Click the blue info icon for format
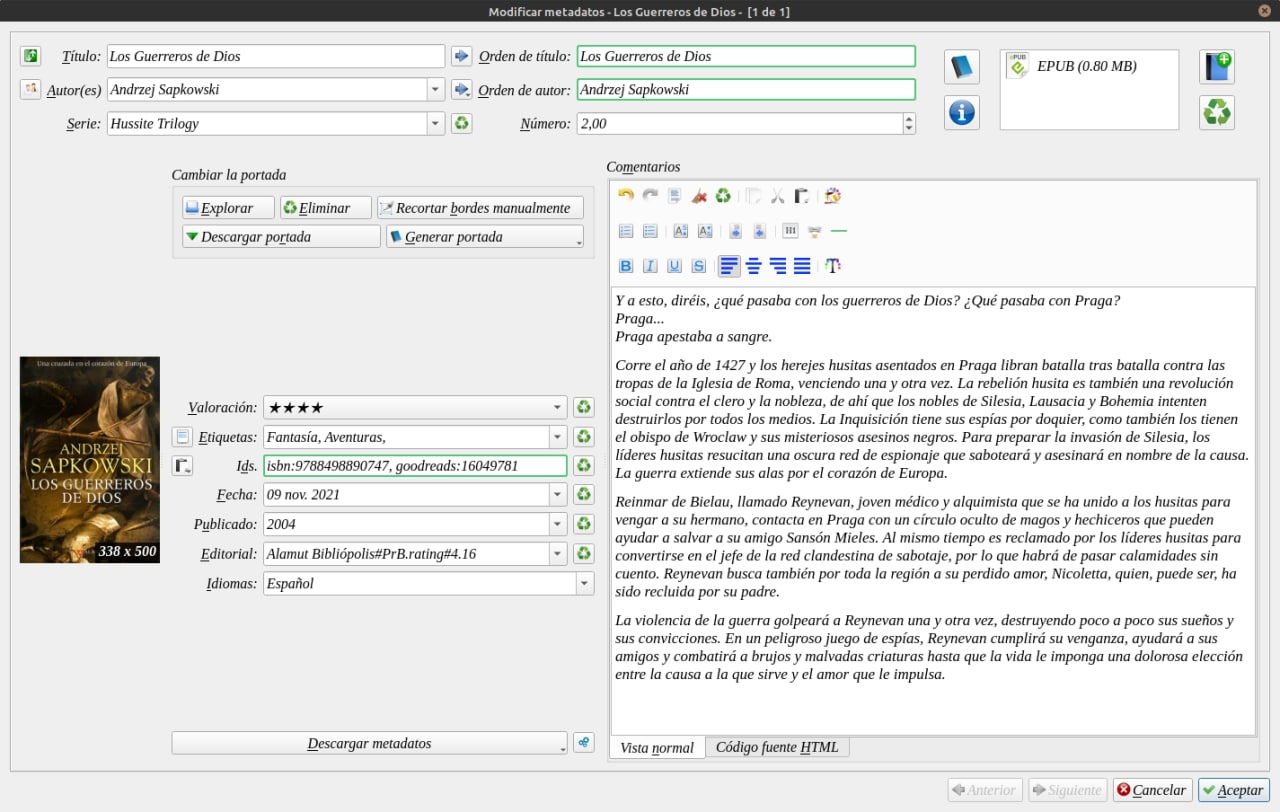 pos(961,113)
